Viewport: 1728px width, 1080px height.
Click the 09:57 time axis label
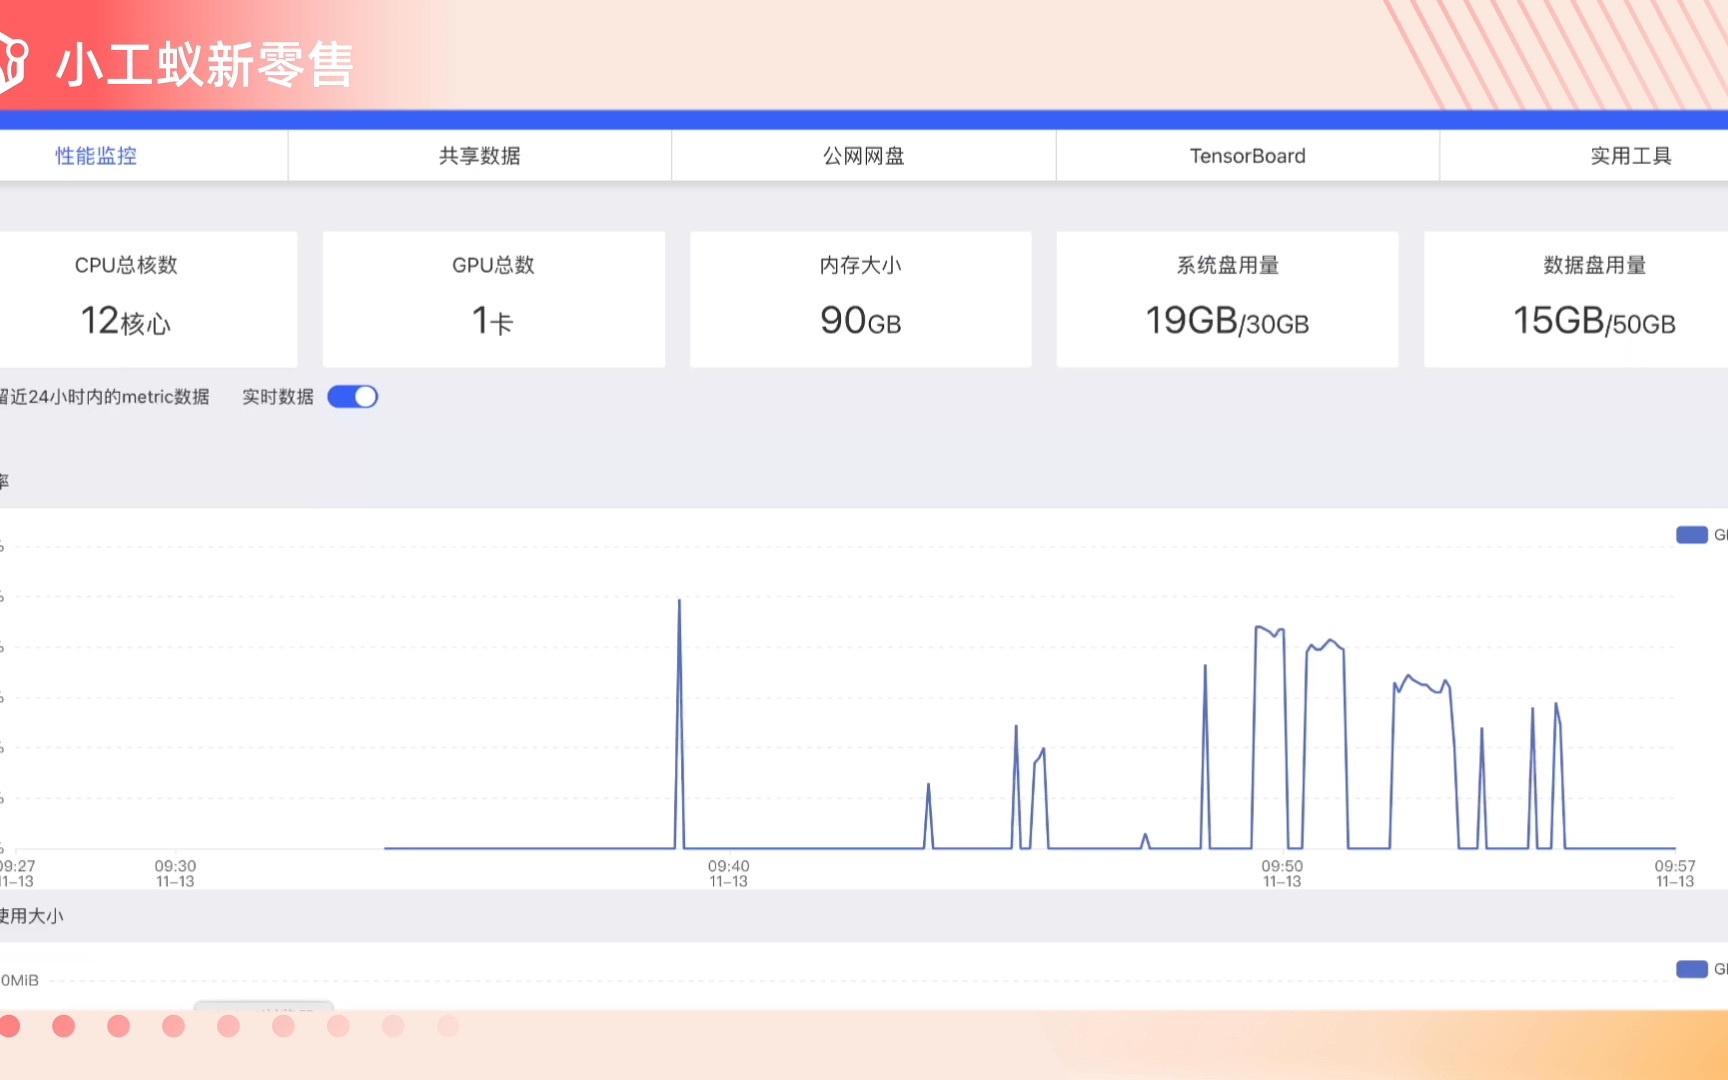click(x=1674, y=873)
